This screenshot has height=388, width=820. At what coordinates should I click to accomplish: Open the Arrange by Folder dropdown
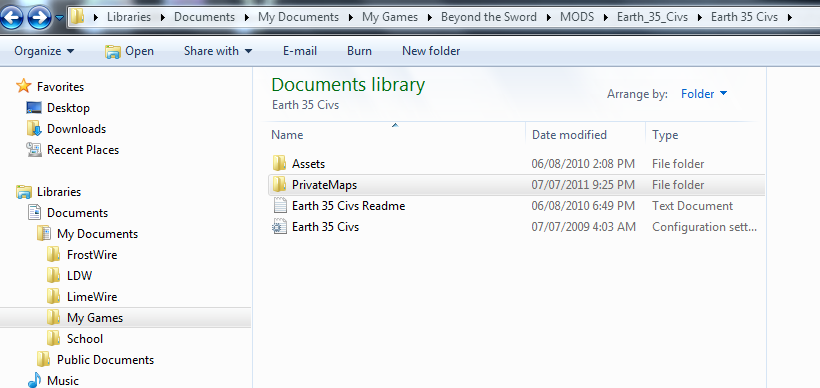[x=704, y=94]
